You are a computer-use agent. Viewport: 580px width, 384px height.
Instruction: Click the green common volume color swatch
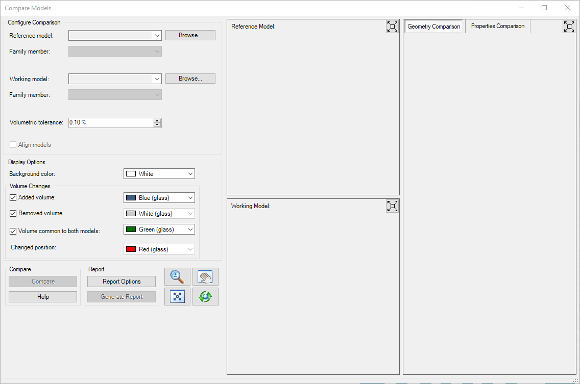[131, 229]
